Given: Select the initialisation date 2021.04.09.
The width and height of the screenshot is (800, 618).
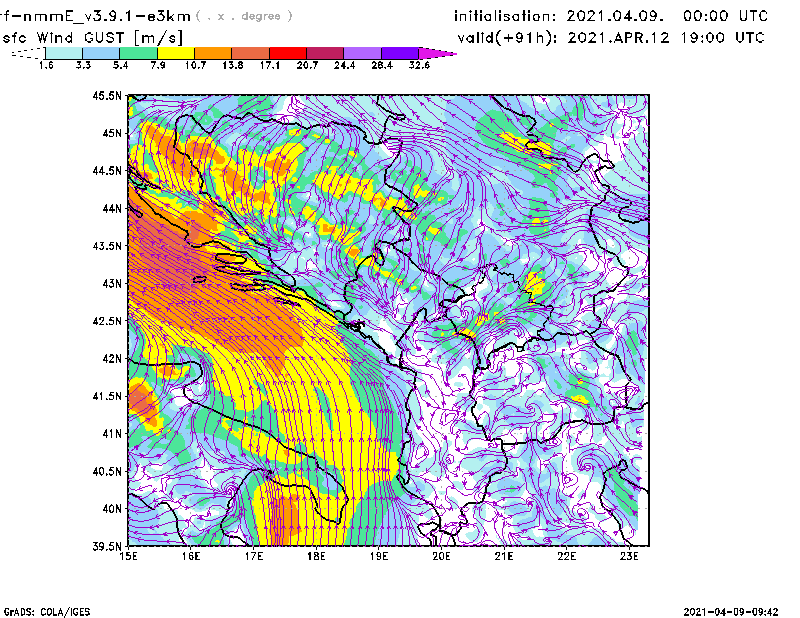Looking at the screenshot, I should [615, 16].
